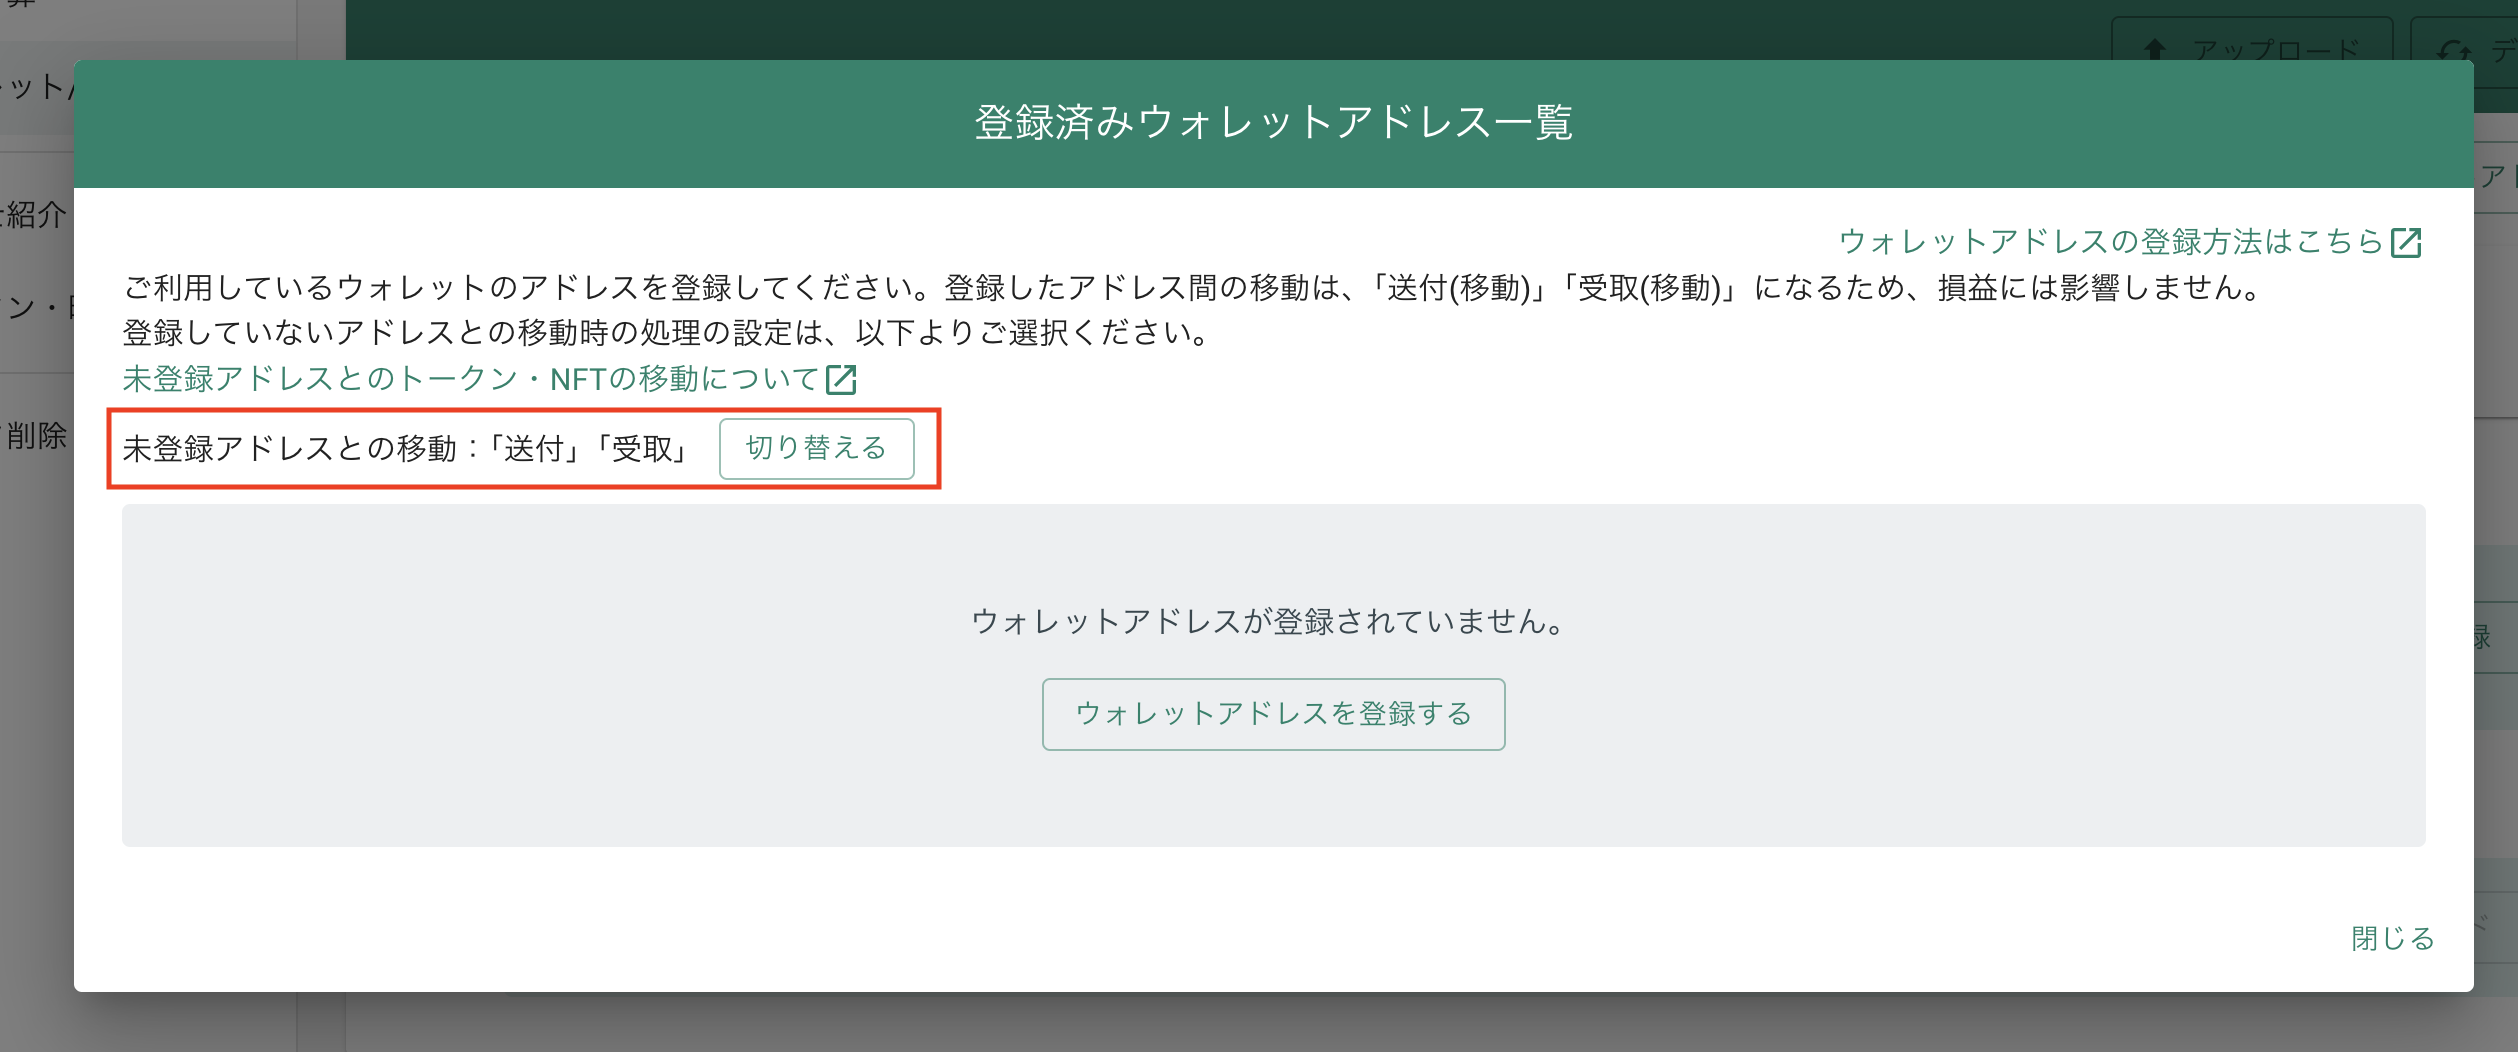Viewport: 2518px width, 1052px height.
Task: Click the ウォレットアドレスを登録する button
Action: [1272, 714]
